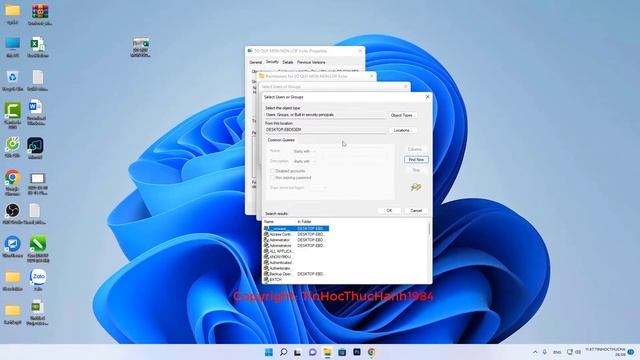Image resolution: width=640 pixels, height=360 pixels.
Task: Open the Excel file in the desktop's middle
Action: click(141, 47)
